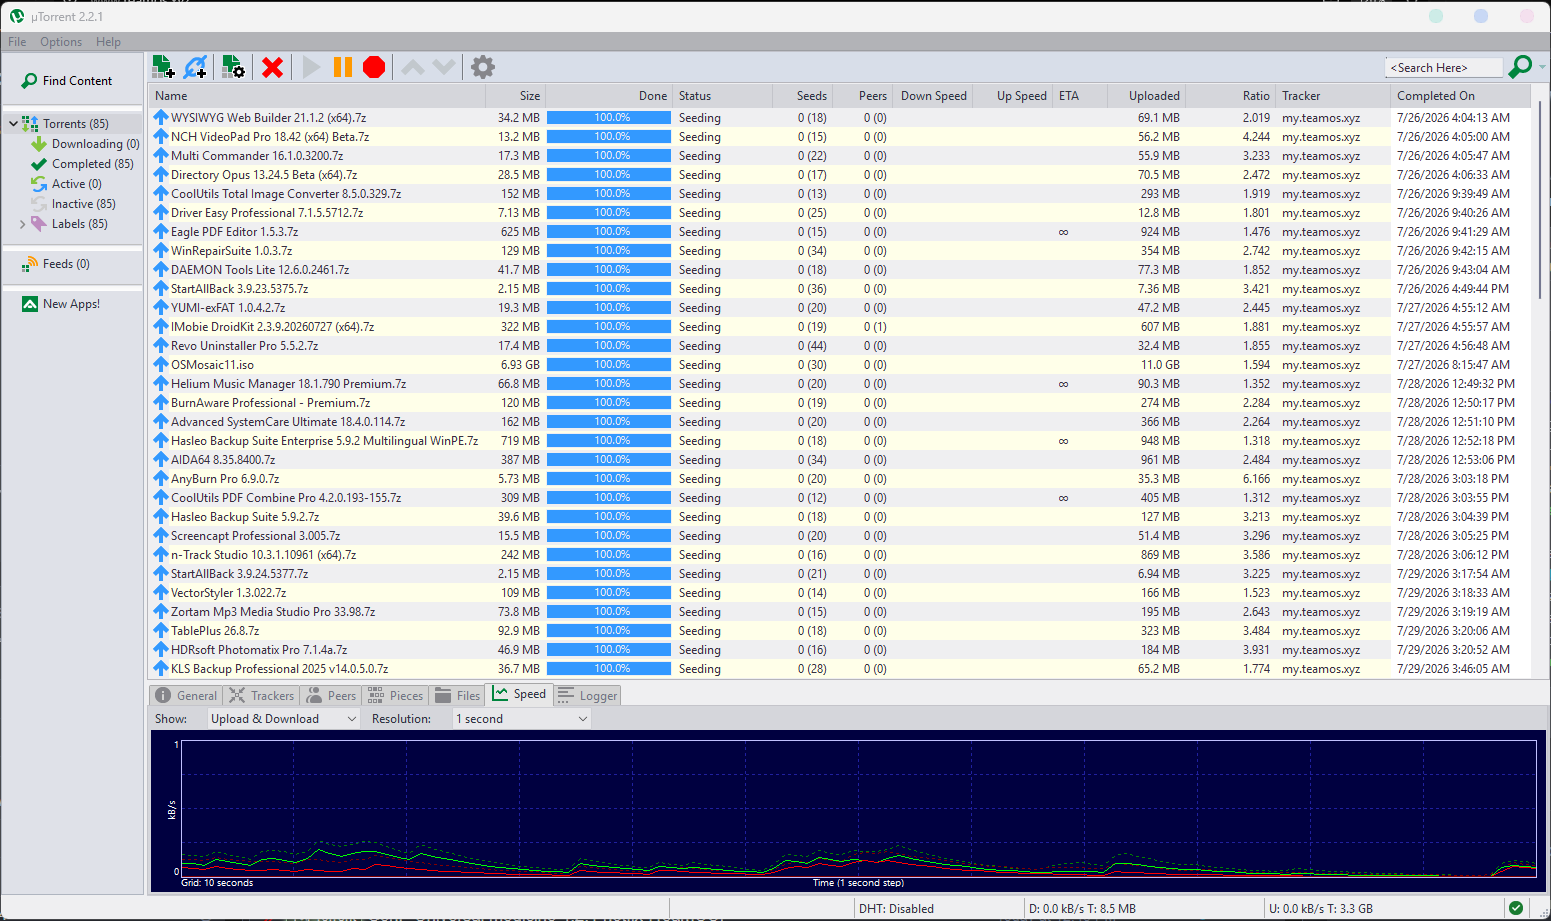Sort by the Status column header
This screenshot has height=921, width=1551.
[723, 96]
